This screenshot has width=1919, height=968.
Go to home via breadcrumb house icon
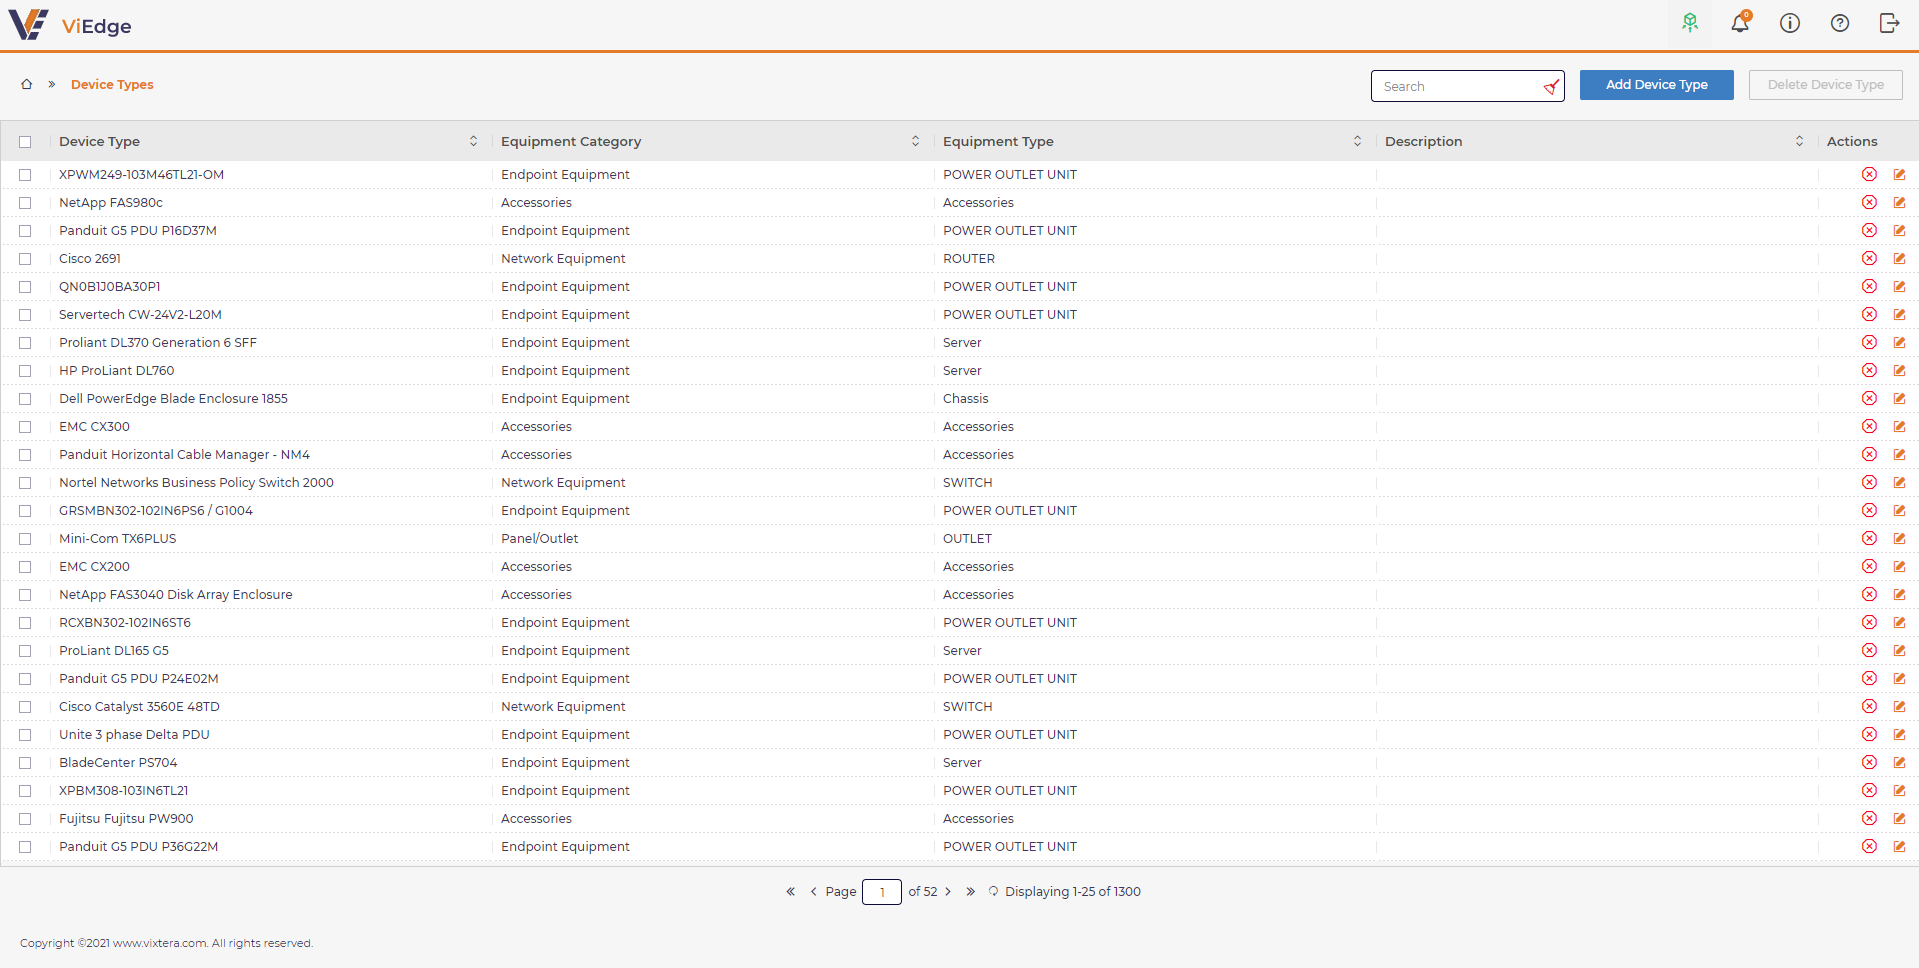pyautogui.click(x=27, y=84)
